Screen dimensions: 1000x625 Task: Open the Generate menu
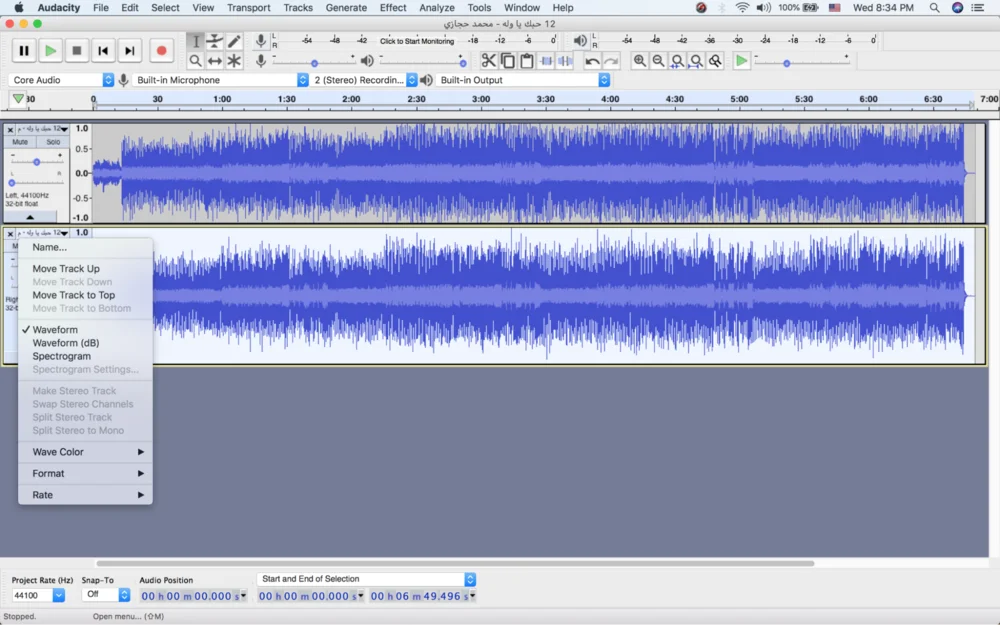(x=346, y=8)
